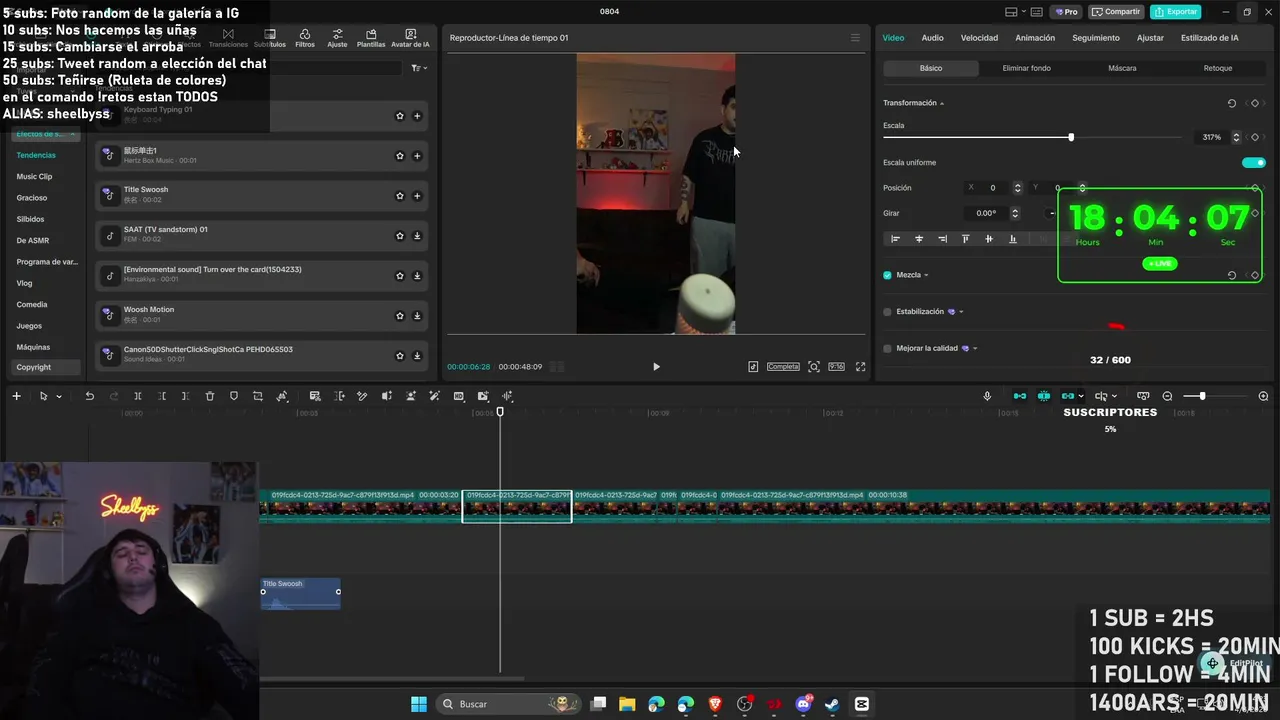Switch to the Velocidad tab

click(979, 38)
